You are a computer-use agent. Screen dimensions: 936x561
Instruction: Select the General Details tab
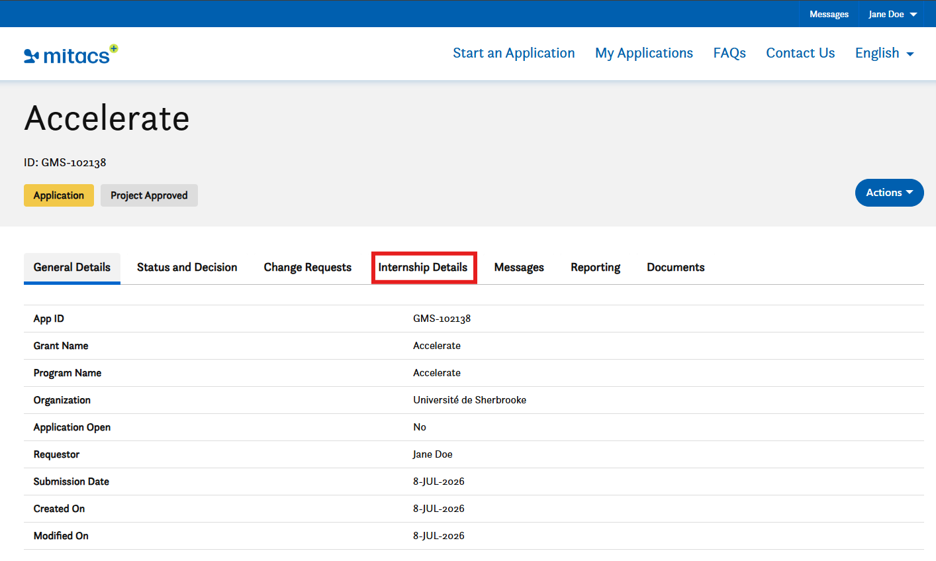coord(72,267)
